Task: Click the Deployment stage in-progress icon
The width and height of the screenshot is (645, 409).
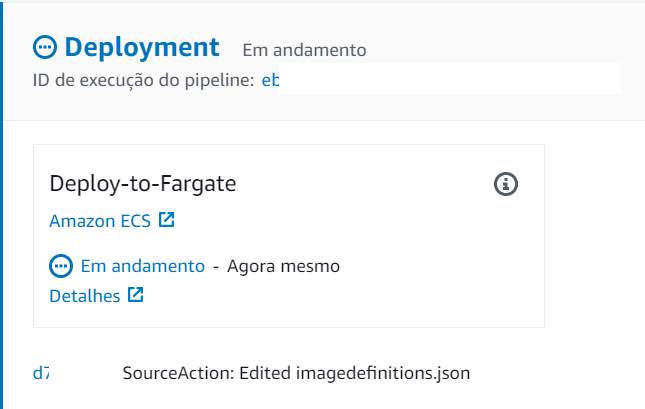Action: (46, 47)
